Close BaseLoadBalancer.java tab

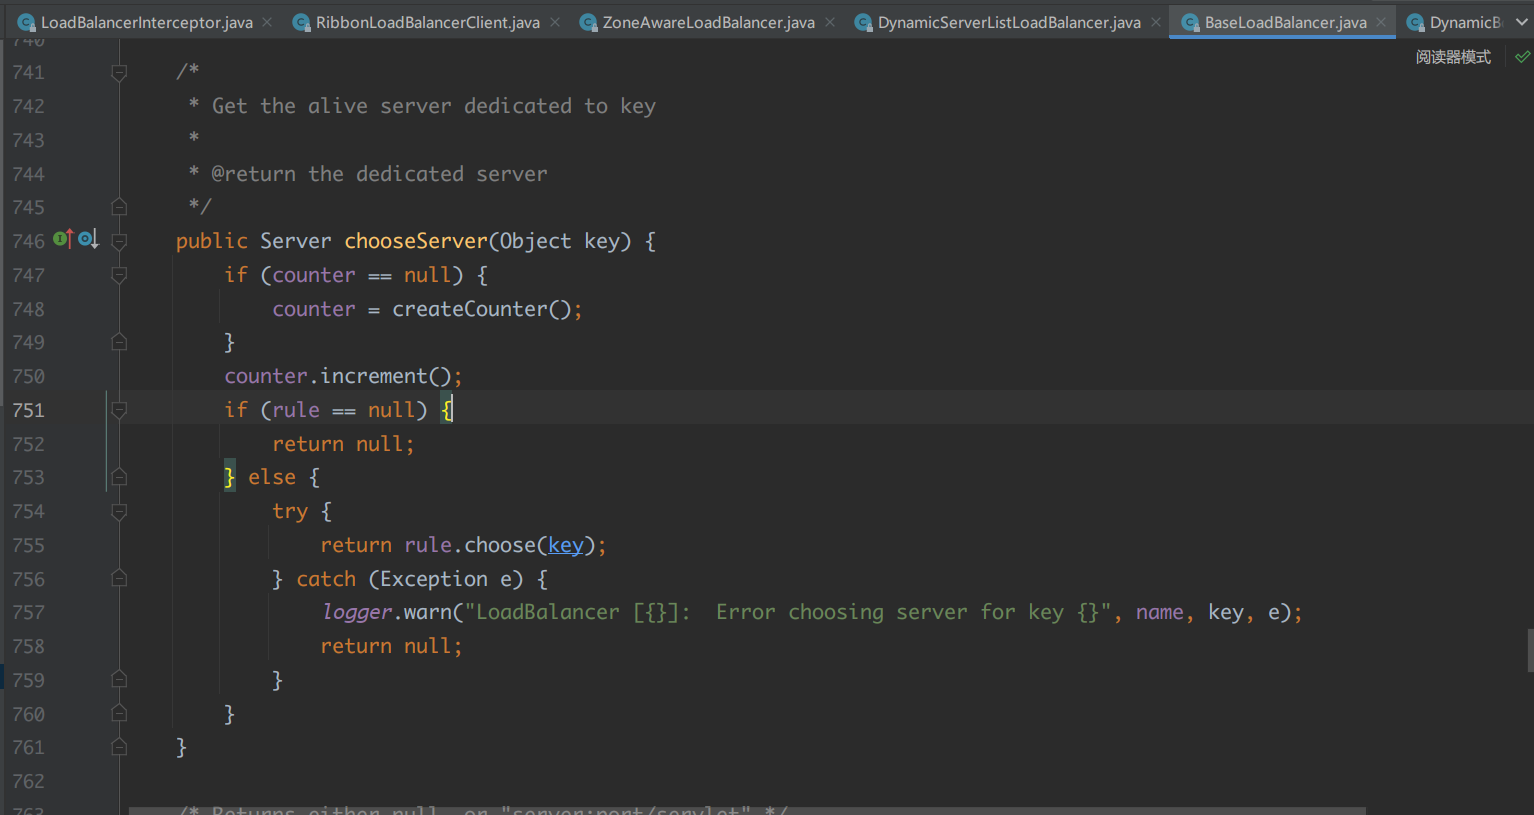(x=1381, y=22)
